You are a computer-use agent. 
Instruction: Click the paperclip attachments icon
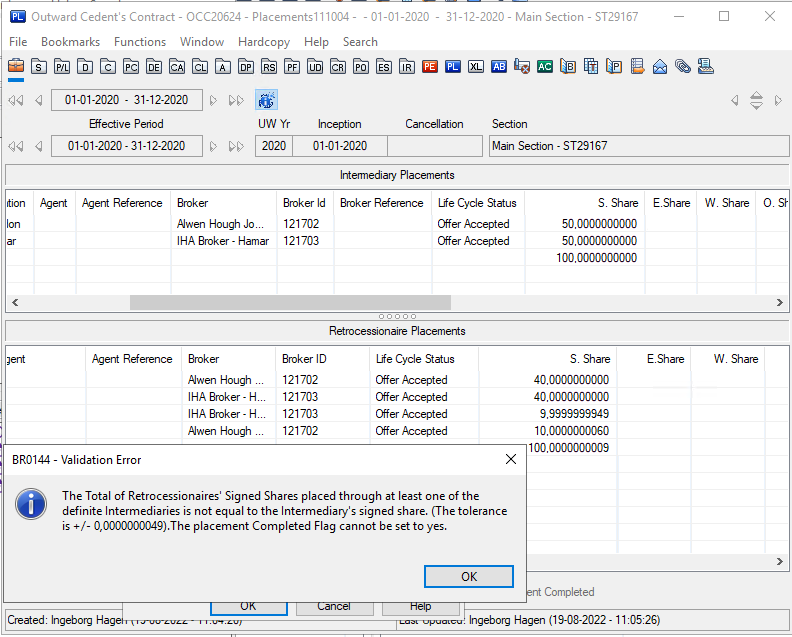click(x=682, y=66)
